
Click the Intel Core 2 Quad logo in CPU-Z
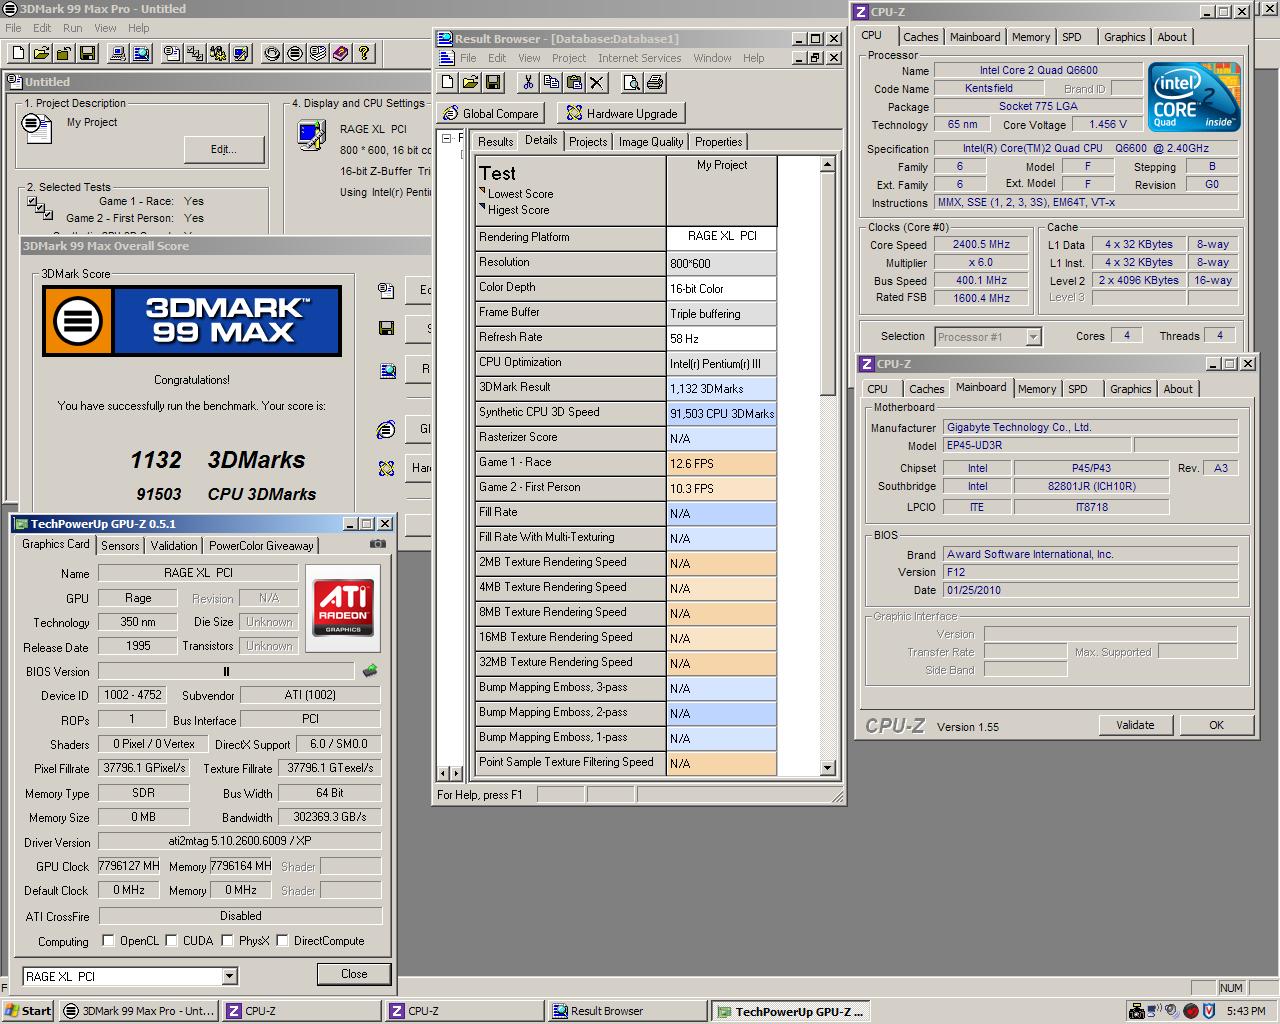(x=1194, y=98)
